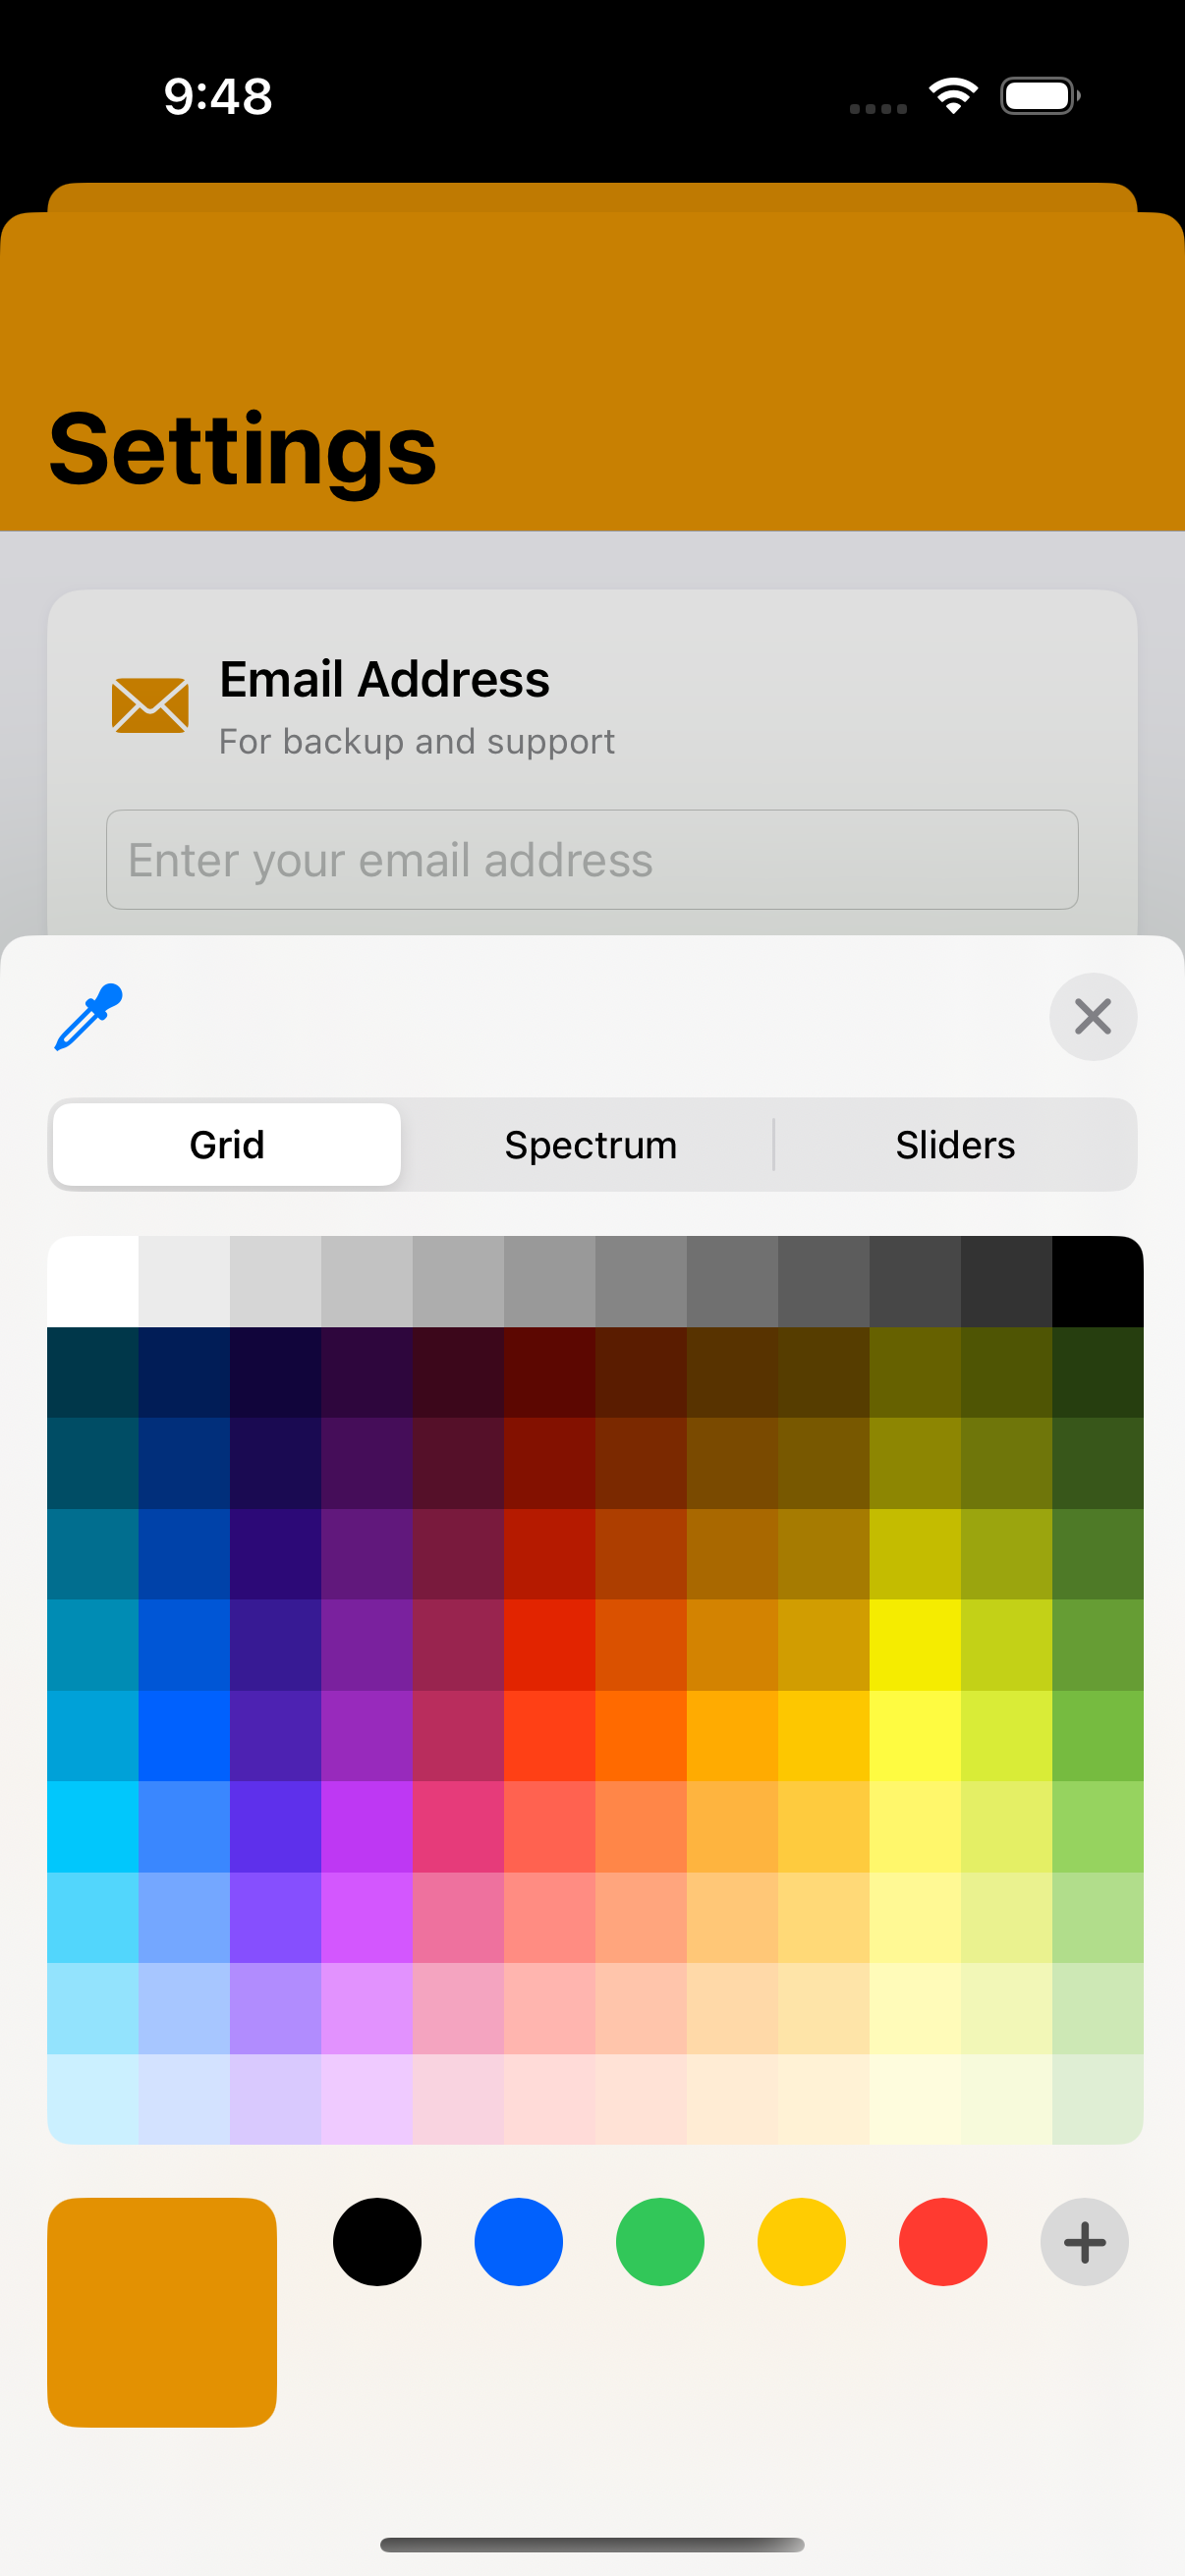Image resolution: width=1185 pixels, height=2576 pixels.
Task: Select the red saved color circle
Action: 943,2242
